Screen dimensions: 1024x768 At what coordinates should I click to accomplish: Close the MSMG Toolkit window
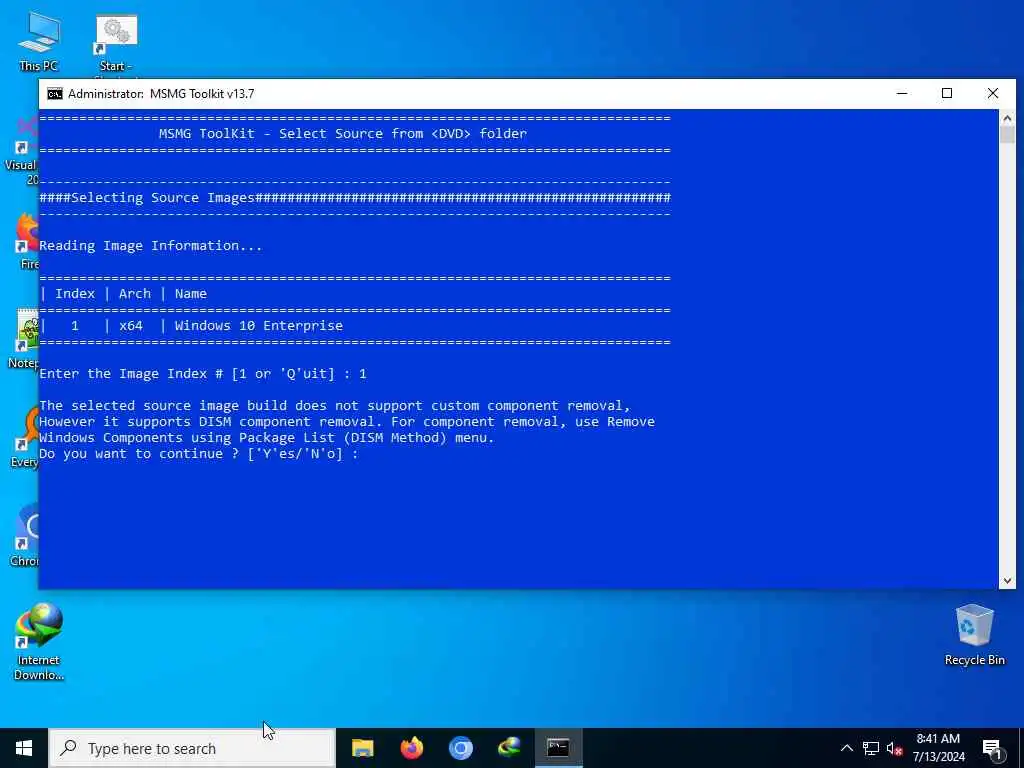(993, 94)
